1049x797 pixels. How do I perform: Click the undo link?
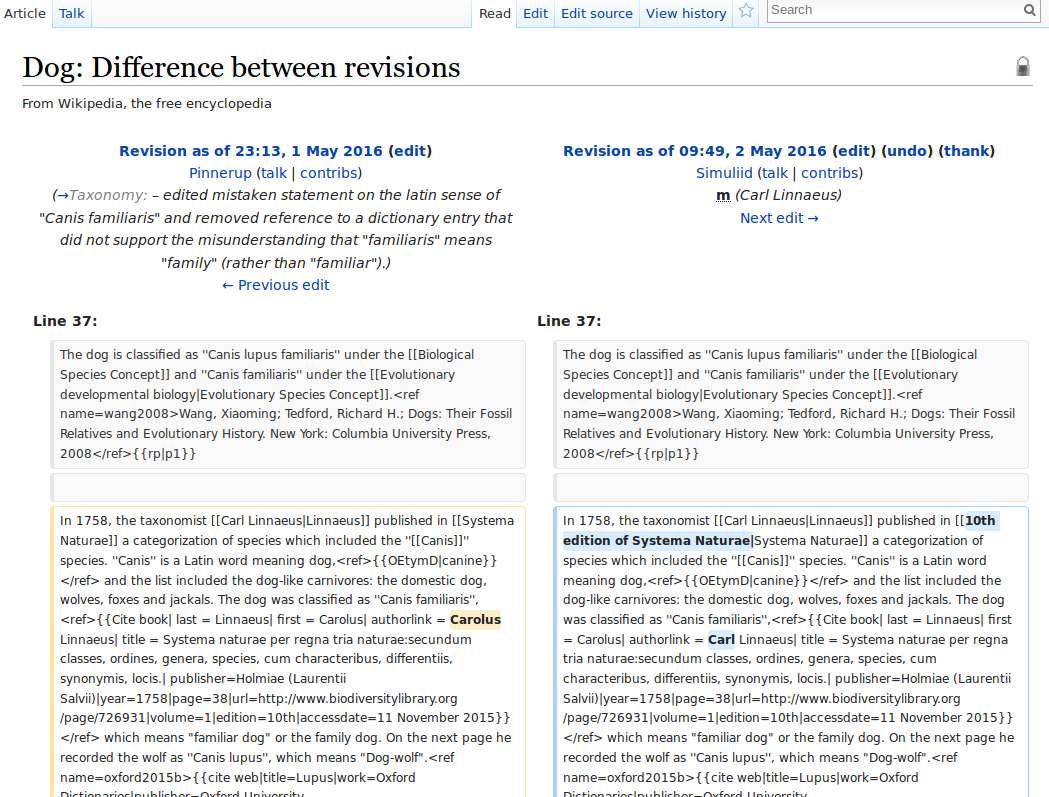(907, 151)
